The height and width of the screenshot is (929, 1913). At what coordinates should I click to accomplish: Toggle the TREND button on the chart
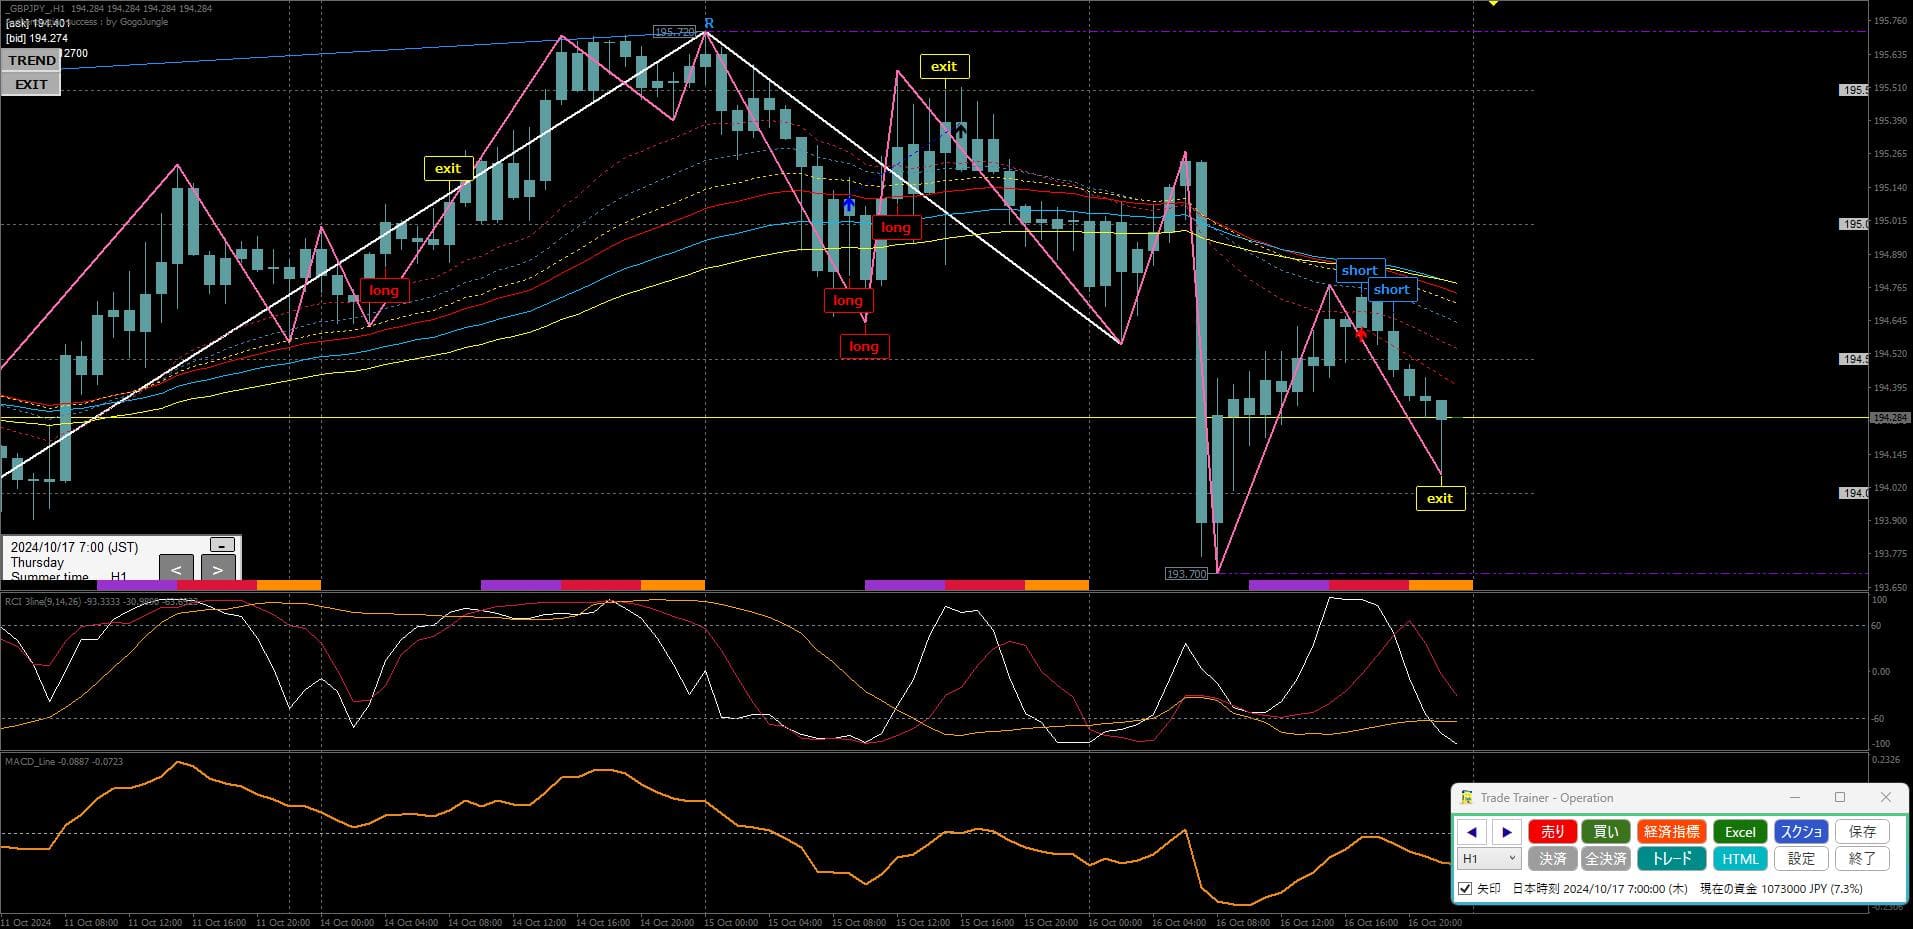tap(31, 60)
